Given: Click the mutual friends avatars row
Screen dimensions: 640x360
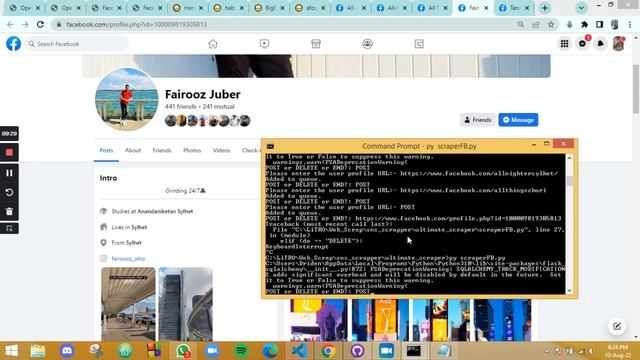Looking at the screenshot, I should [x=207, y=121].
